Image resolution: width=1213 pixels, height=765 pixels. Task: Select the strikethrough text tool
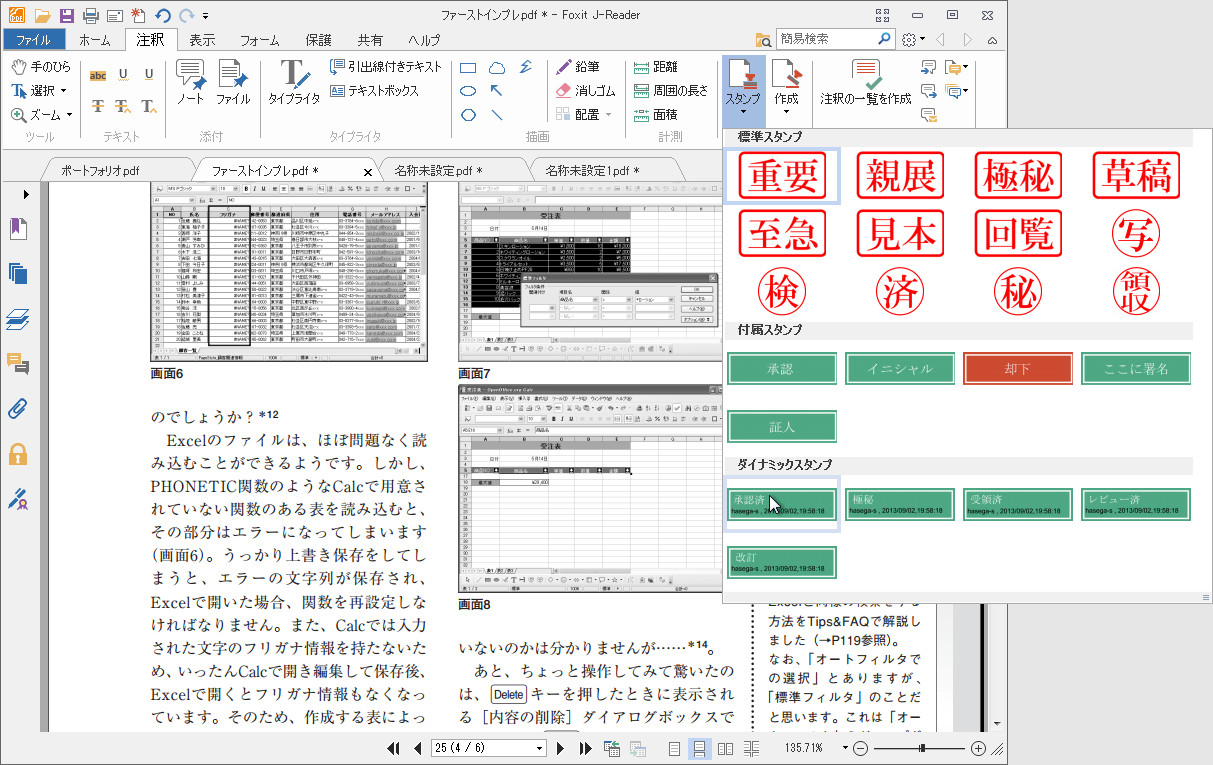[98, 105]
